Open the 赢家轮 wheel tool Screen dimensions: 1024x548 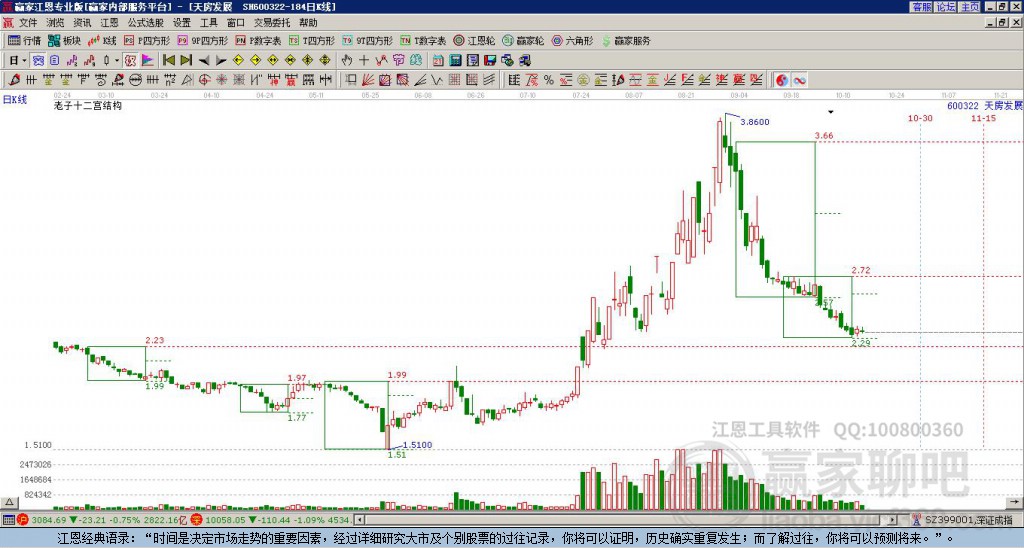(x=523, y=40)
